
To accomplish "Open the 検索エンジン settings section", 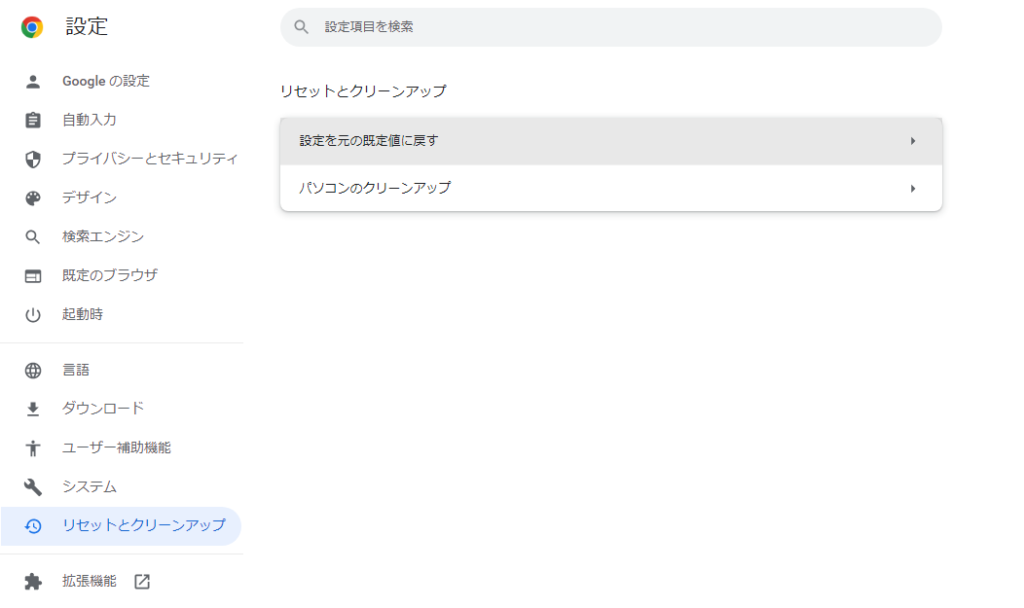I will 103,237.
